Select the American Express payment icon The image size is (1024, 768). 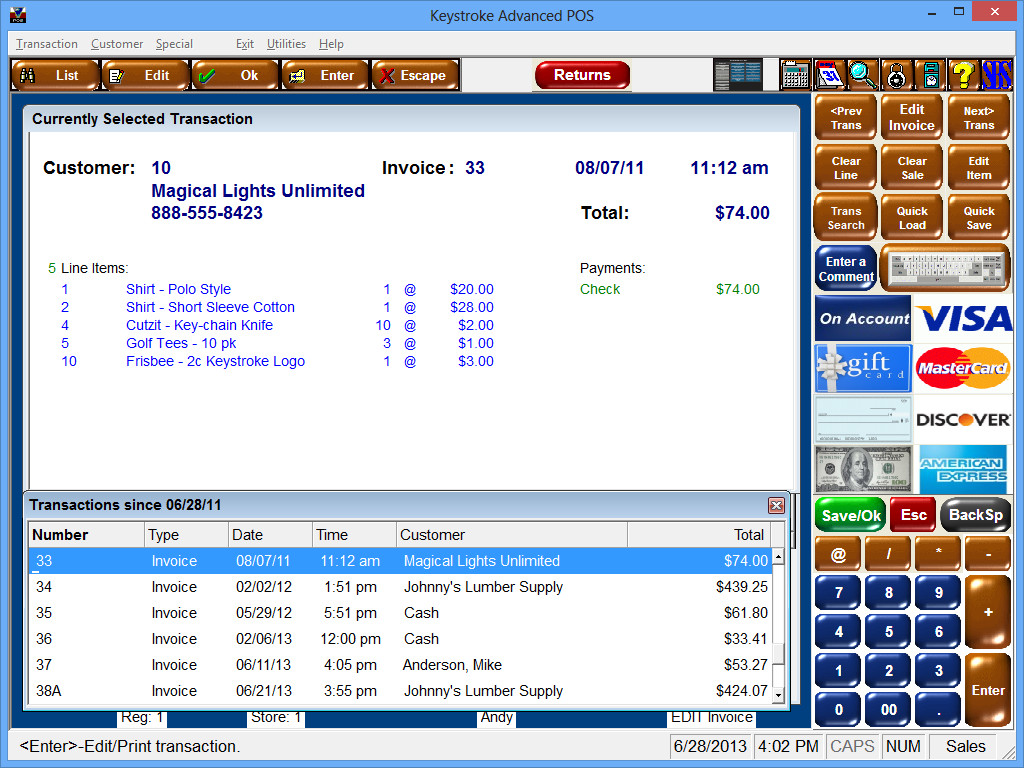point(963,470)
